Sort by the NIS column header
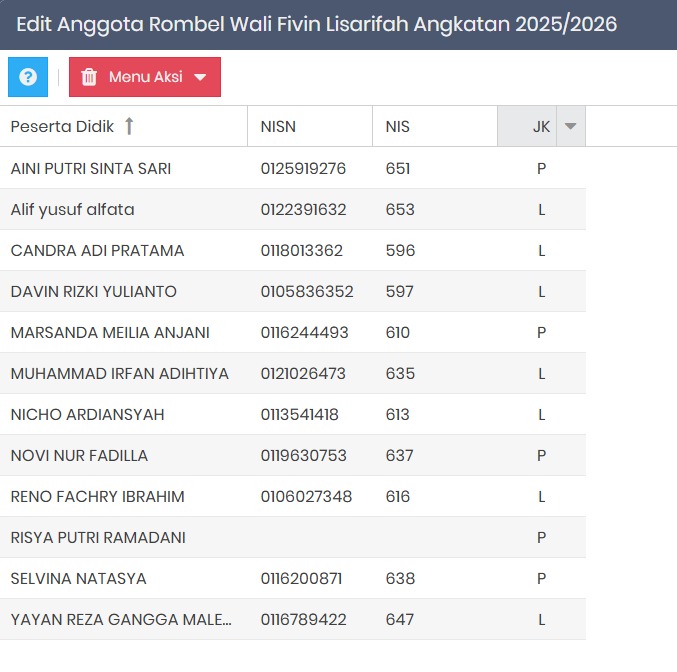Image resolution: width=677 pixels, height=672 pixels. tap(398, 127)
